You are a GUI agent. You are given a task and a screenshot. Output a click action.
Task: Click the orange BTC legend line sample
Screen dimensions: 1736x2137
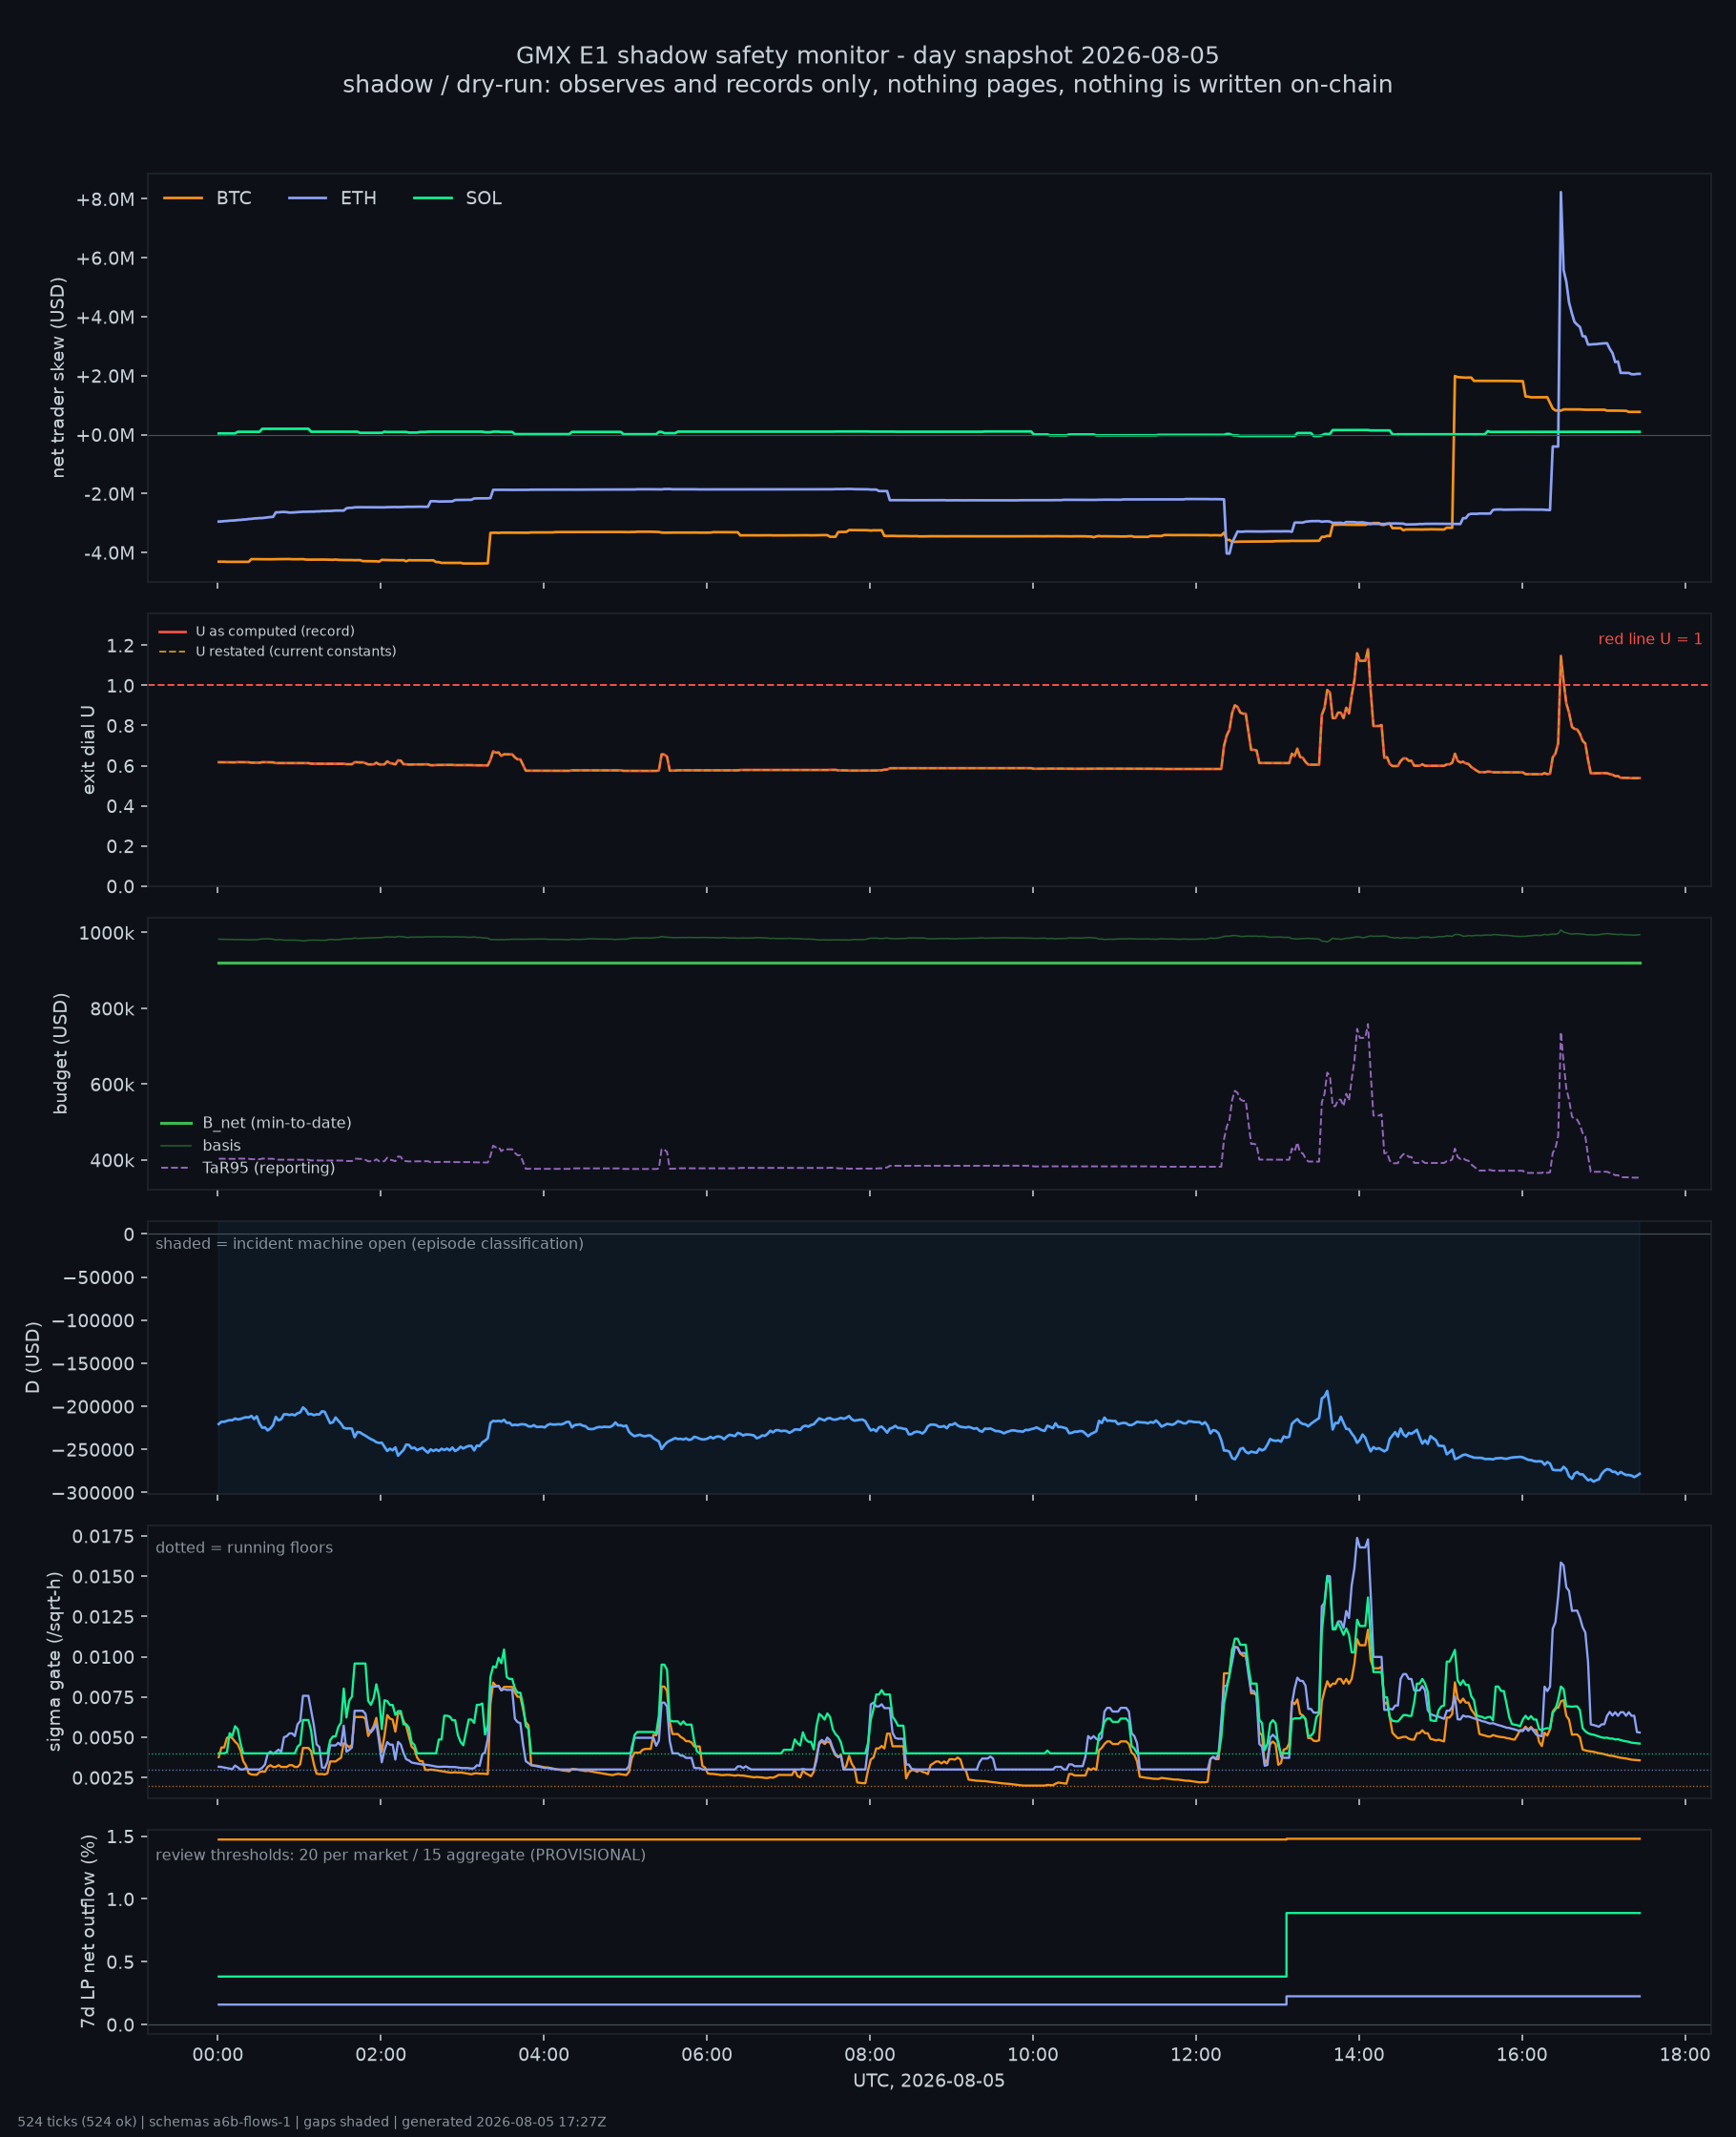pyautogui.click(x=183, y=198)
